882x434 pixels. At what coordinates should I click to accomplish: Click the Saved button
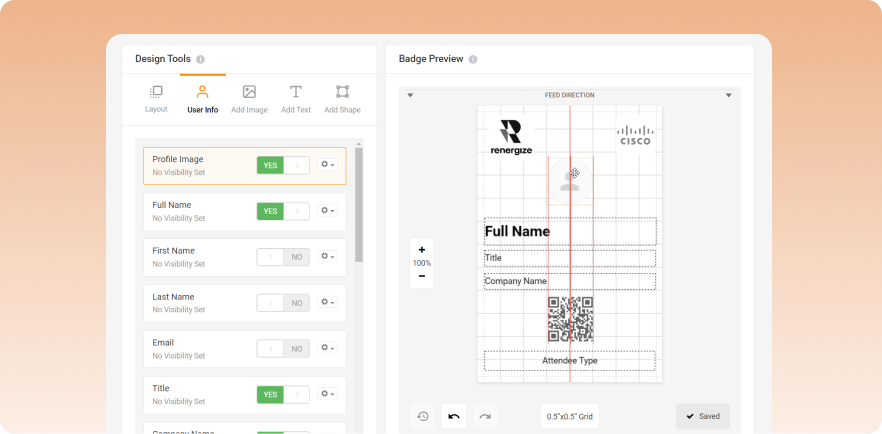click(702, 416)
